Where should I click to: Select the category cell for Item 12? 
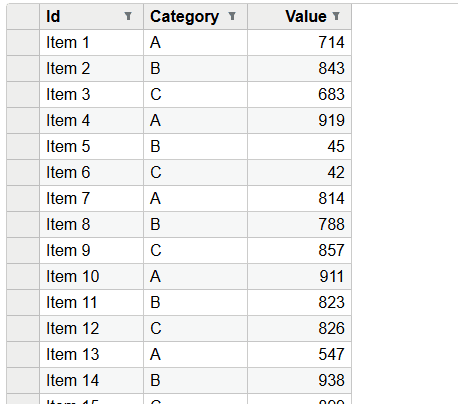(x=196, y=328)
